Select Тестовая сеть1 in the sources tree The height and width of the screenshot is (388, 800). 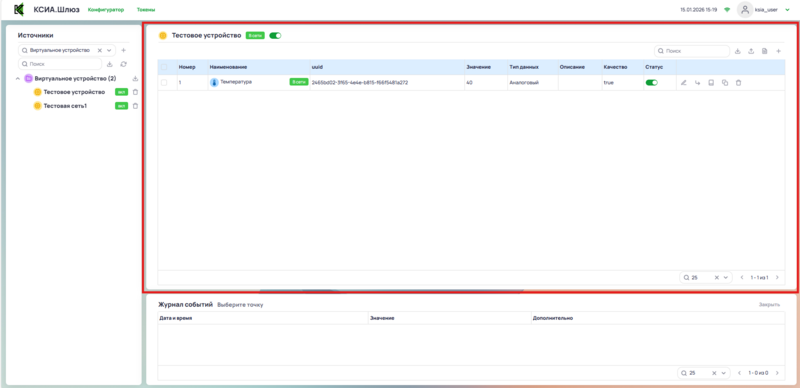65,106
